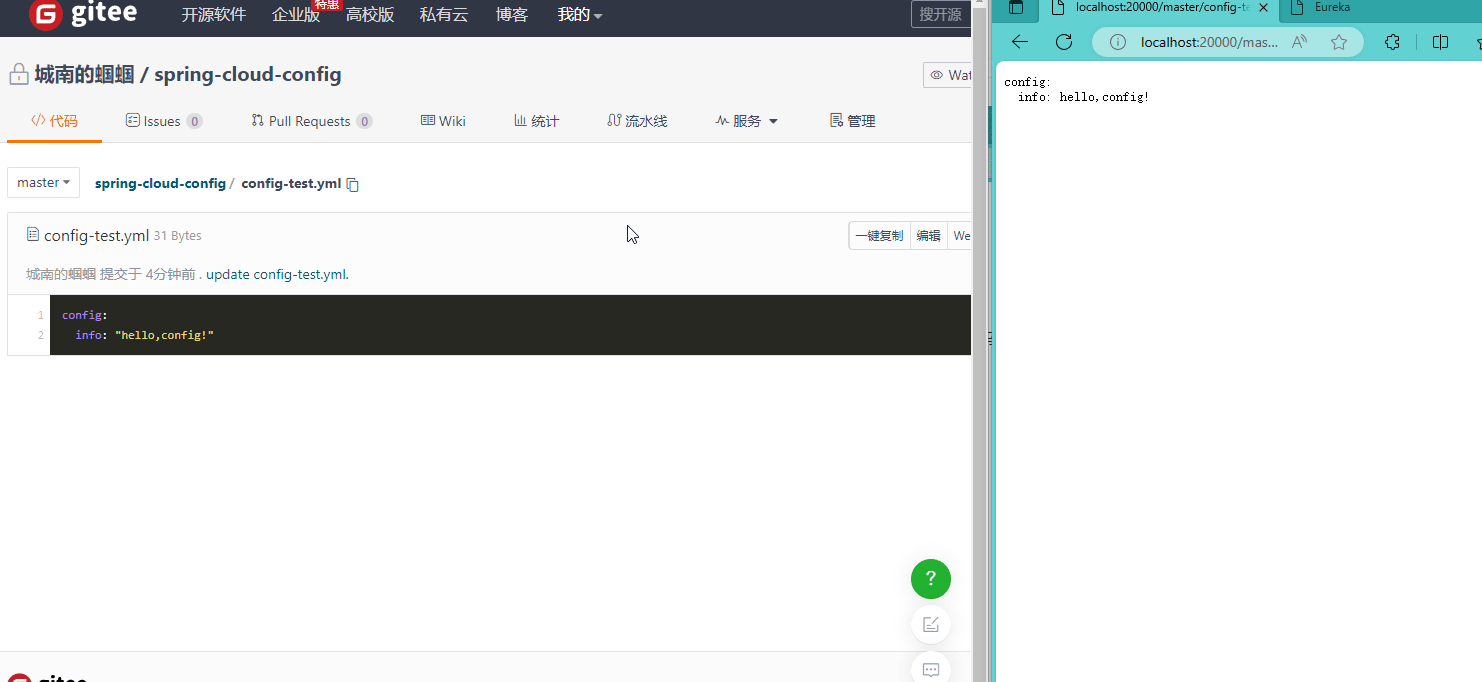This screenshot has width=1482, height=682.
Task: Switch to the Issues tab
Action: click(164, 121)
